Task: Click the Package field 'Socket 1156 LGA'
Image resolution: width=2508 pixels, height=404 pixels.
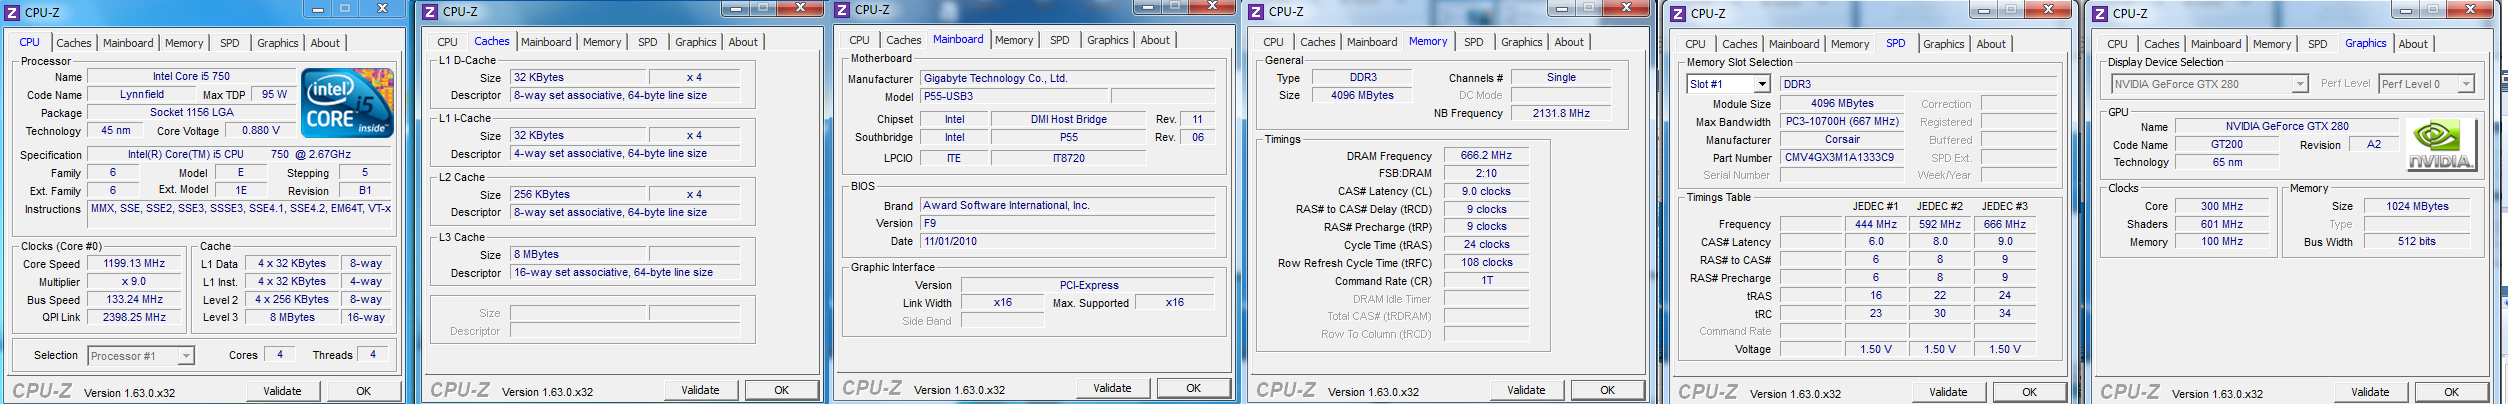Action: click(191, 113)
